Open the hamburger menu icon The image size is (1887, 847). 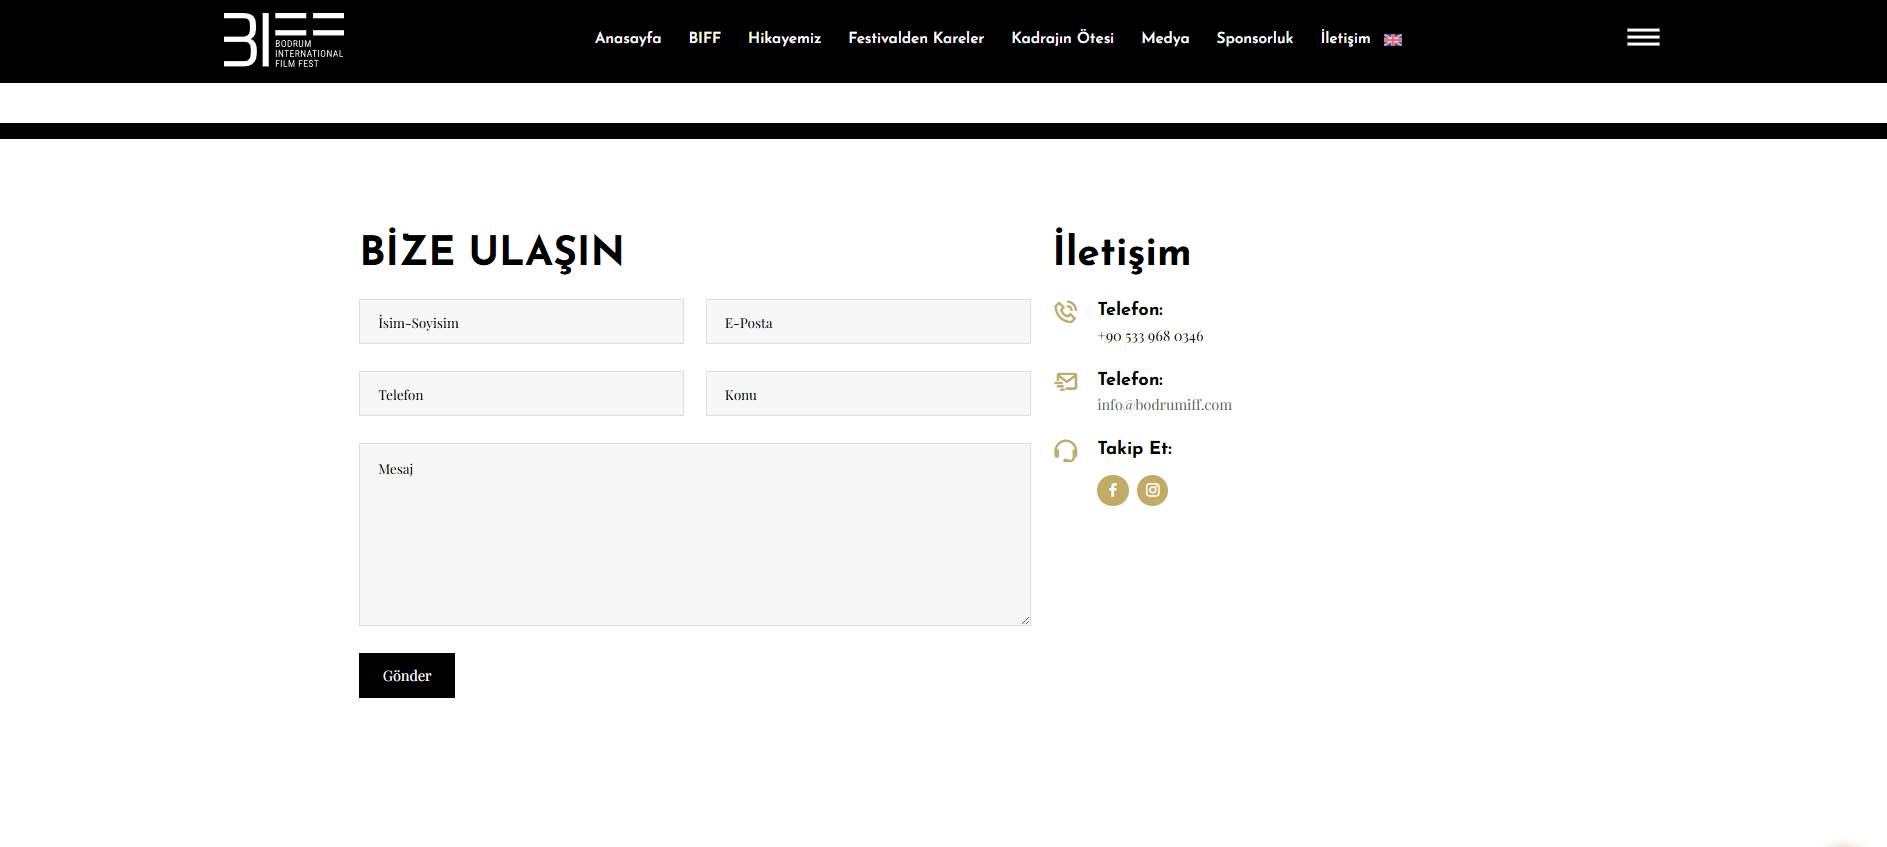(x=1642, y=38)
